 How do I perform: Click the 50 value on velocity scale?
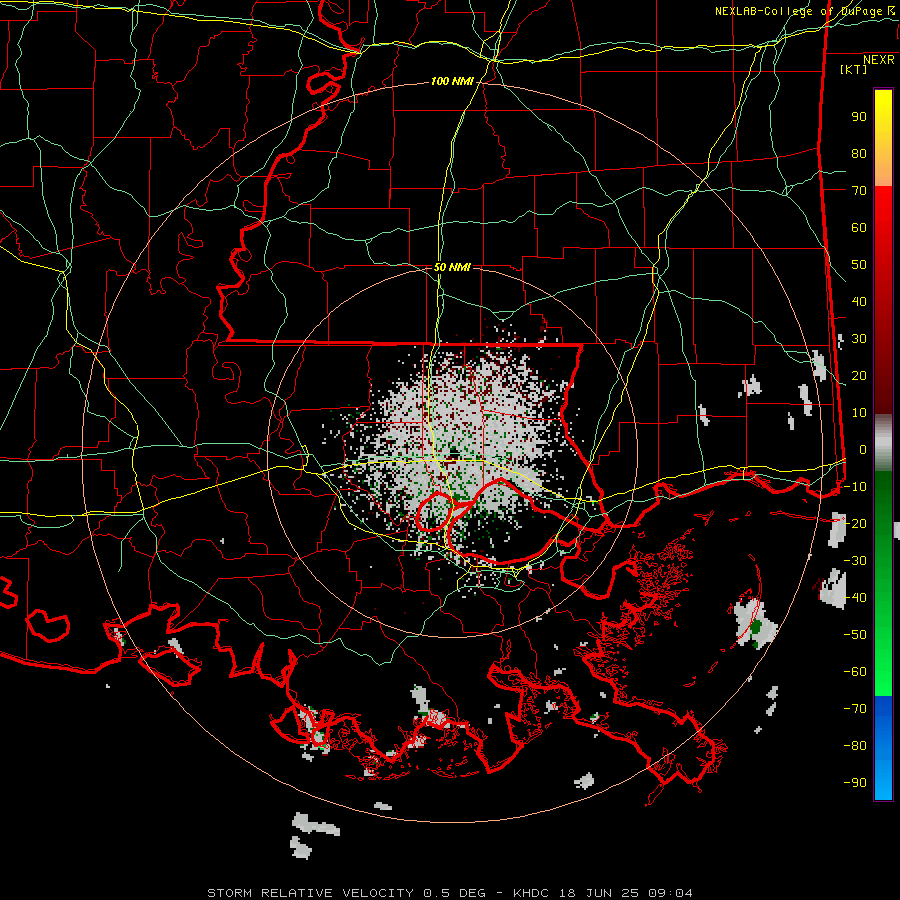(859, 265)
